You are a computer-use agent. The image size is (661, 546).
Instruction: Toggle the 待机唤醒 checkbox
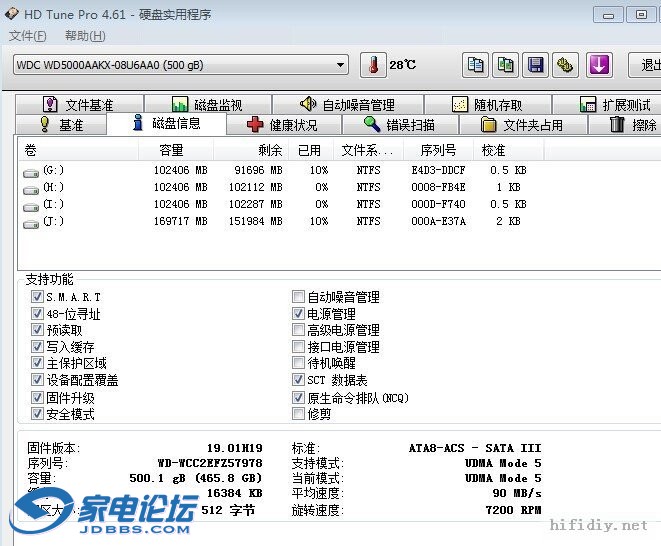coord(298,363)
